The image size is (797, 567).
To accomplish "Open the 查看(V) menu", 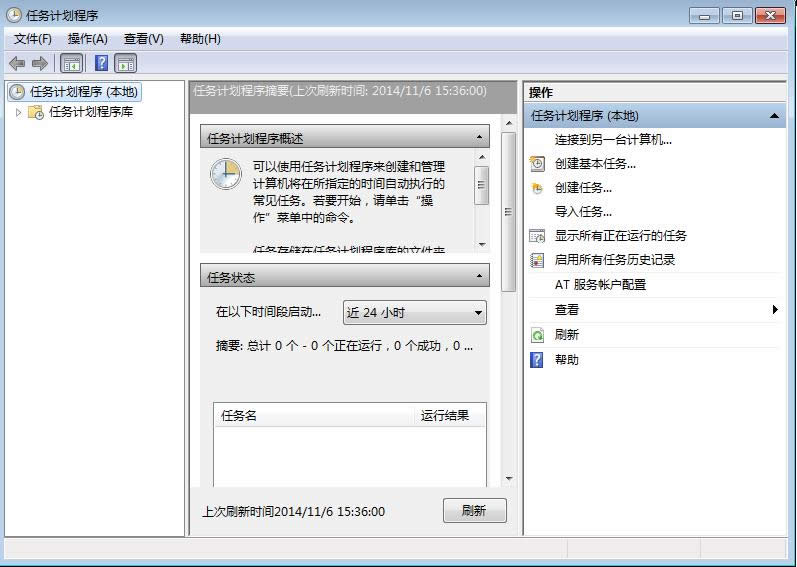I will [143, 38].
